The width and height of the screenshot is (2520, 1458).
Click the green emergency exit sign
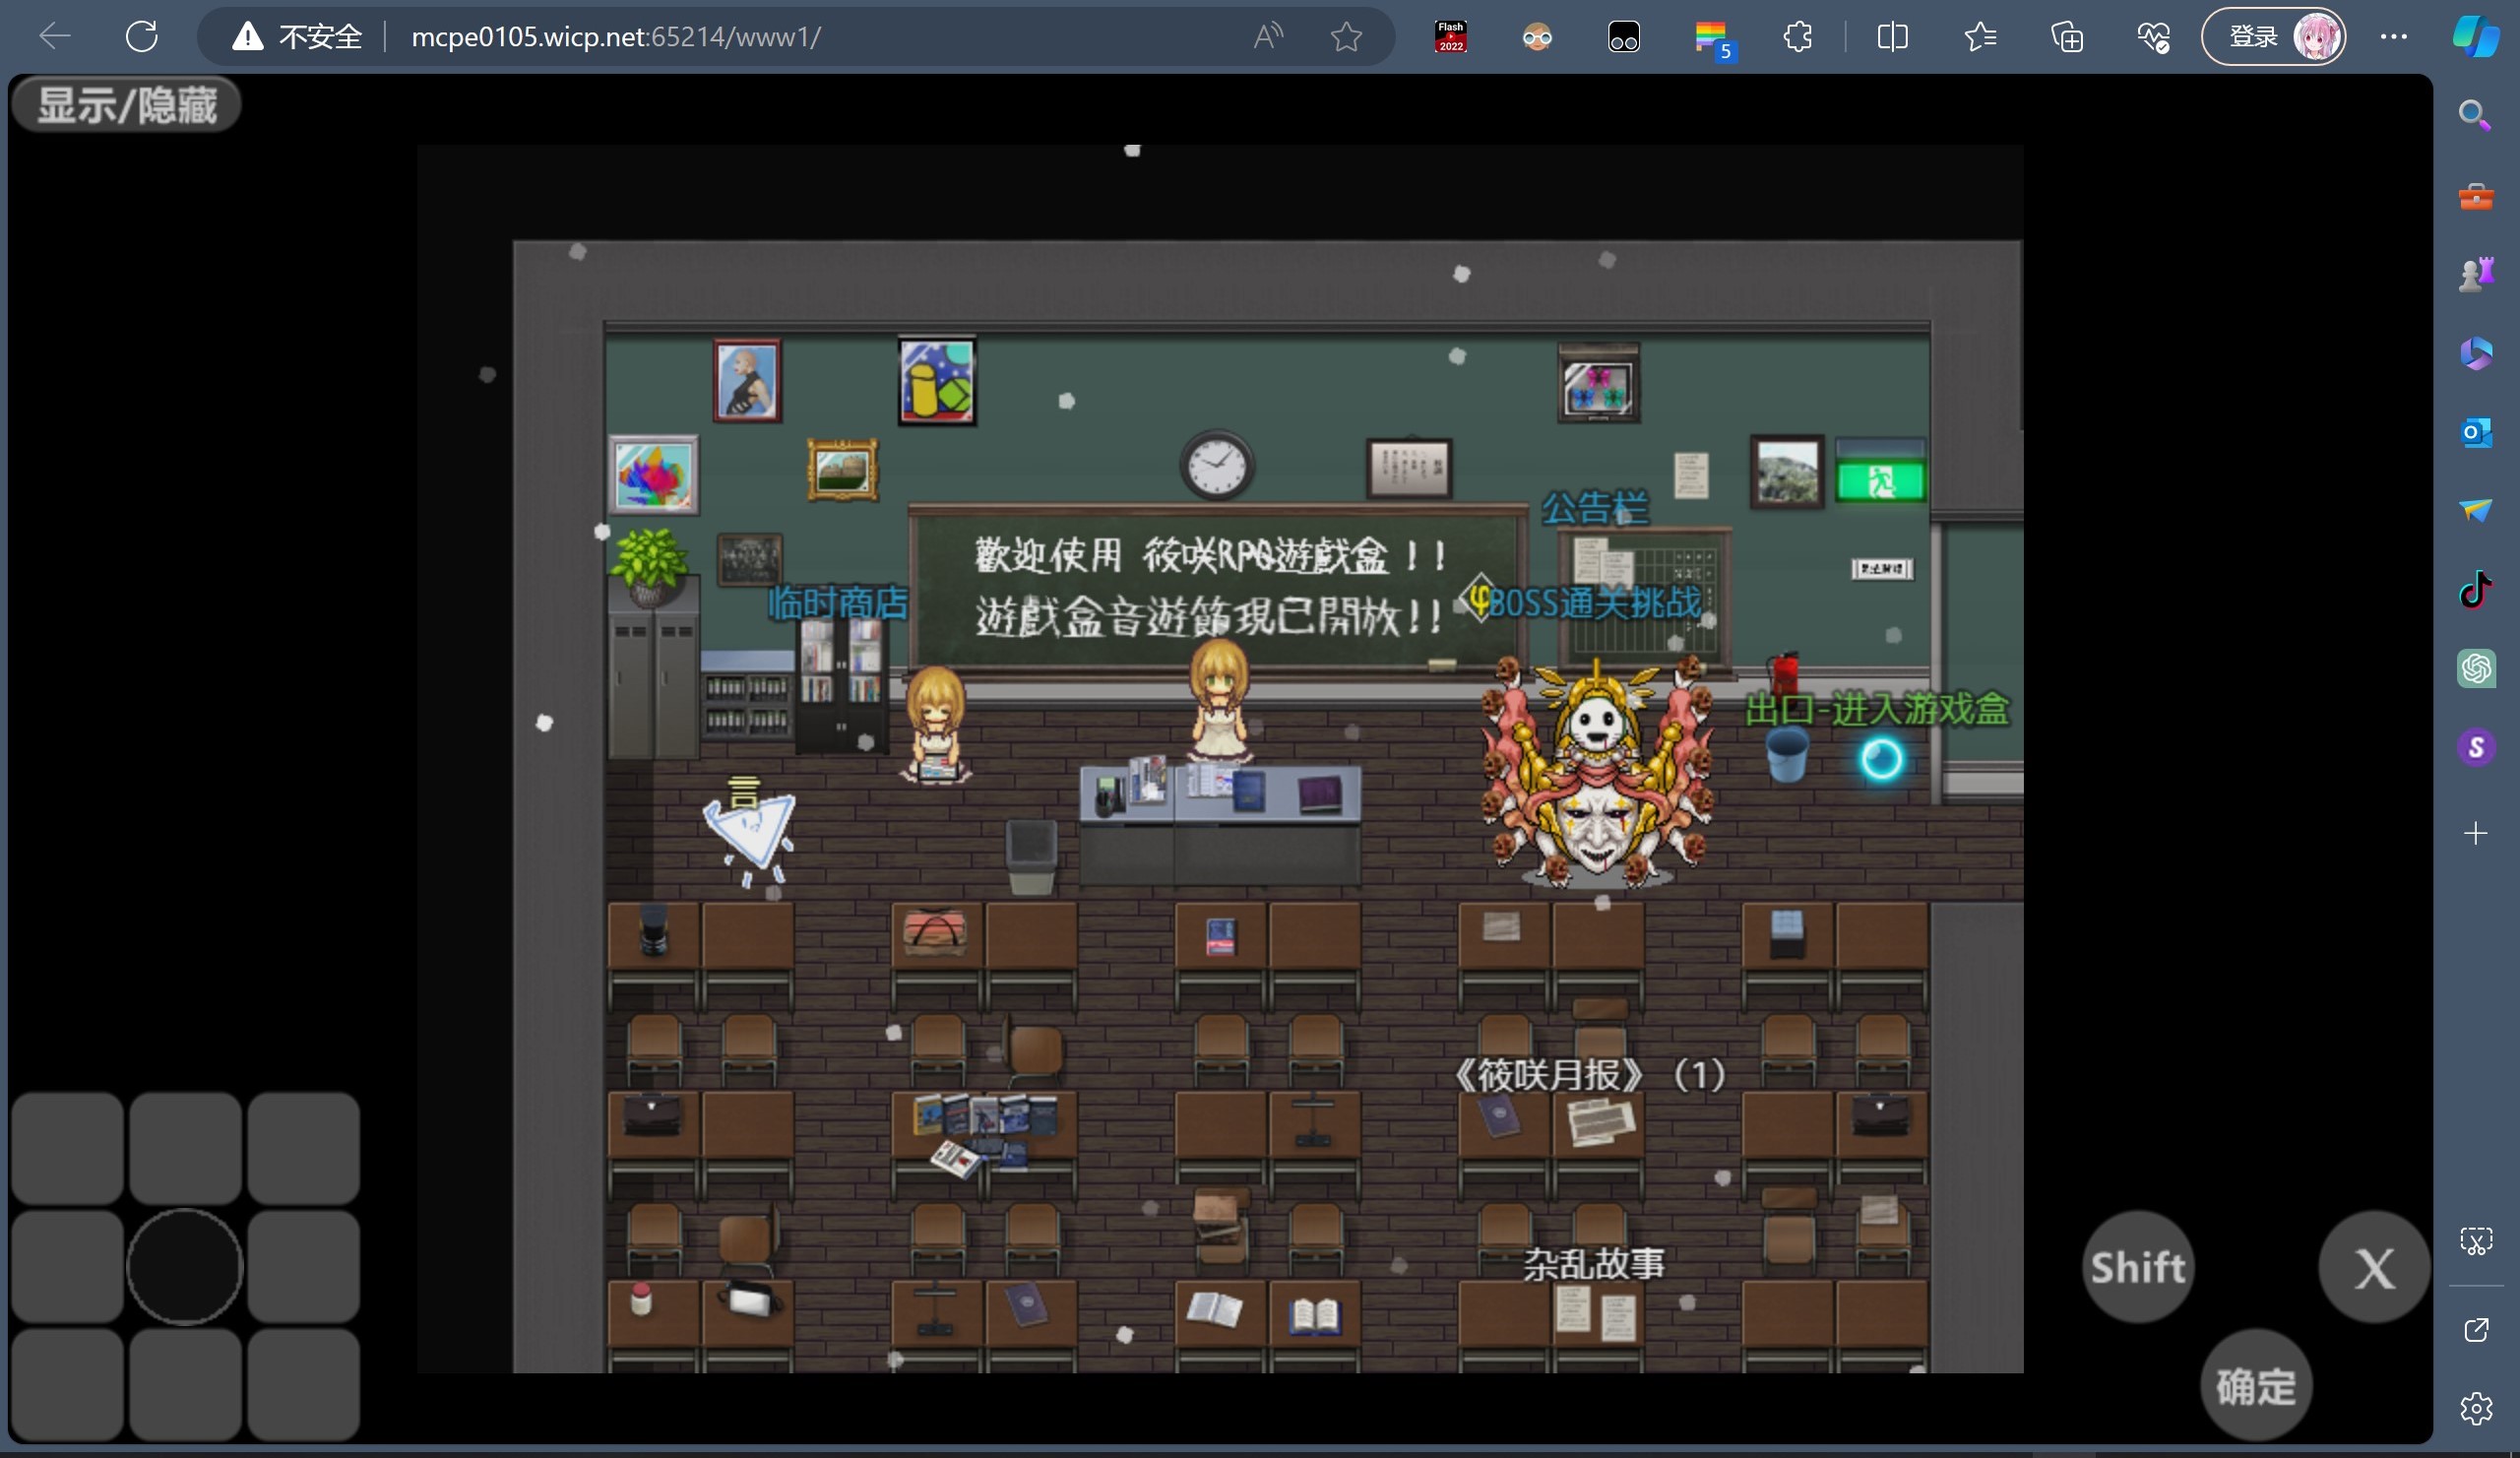(x=1880, y=482)
